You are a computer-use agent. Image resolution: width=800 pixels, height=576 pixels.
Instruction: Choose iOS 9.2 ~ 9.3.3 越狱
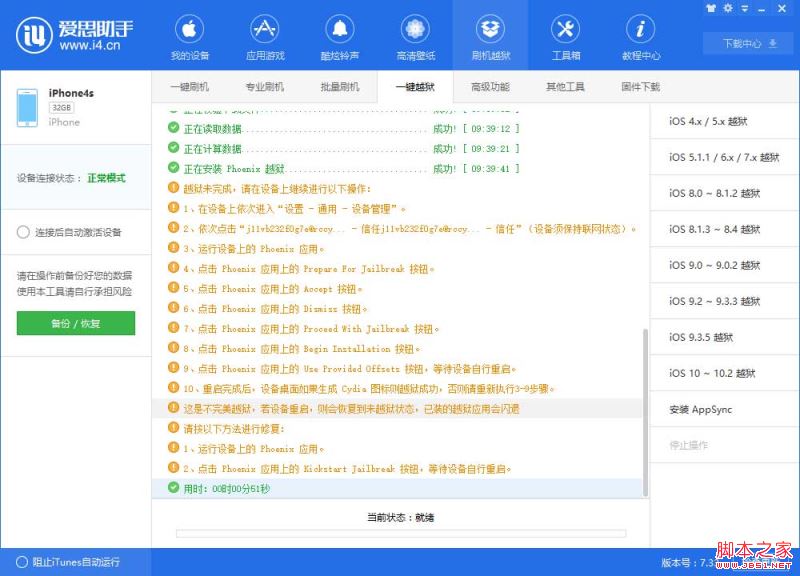tap(724, 302)
